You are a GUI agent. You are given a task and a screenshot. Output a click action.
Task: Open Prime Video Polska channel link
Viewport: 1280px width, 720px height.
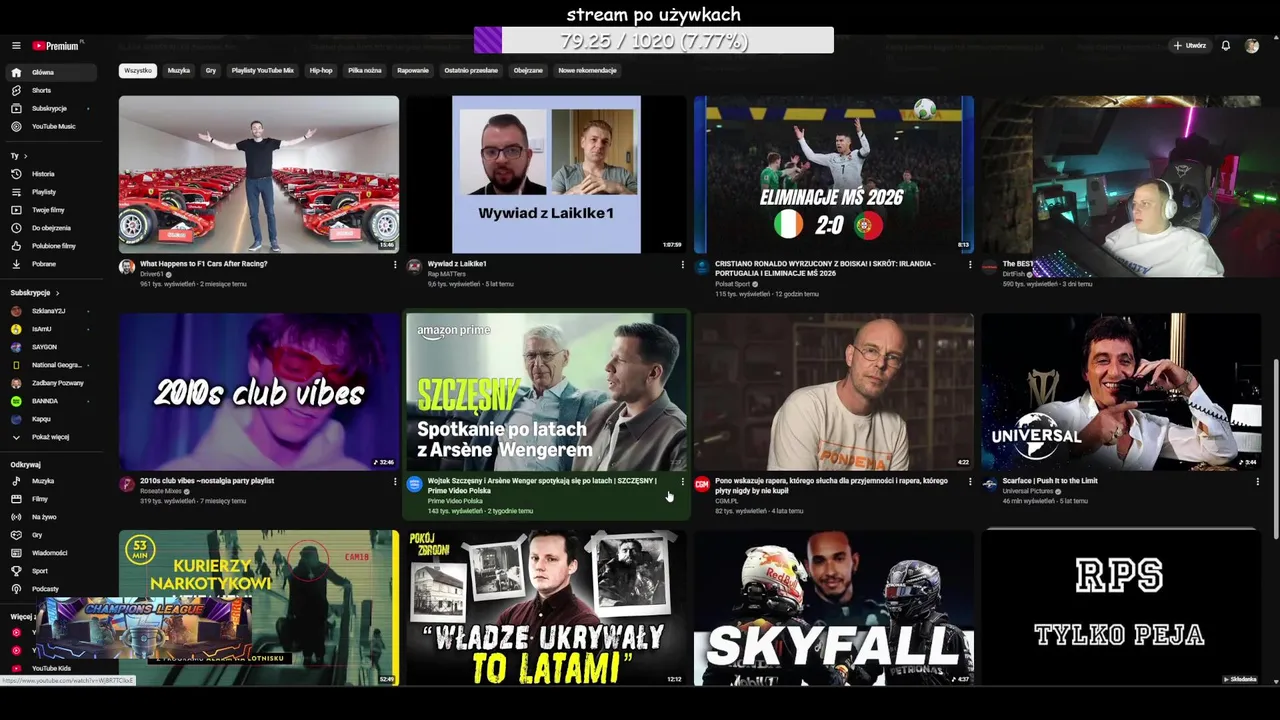click(455, 501)
